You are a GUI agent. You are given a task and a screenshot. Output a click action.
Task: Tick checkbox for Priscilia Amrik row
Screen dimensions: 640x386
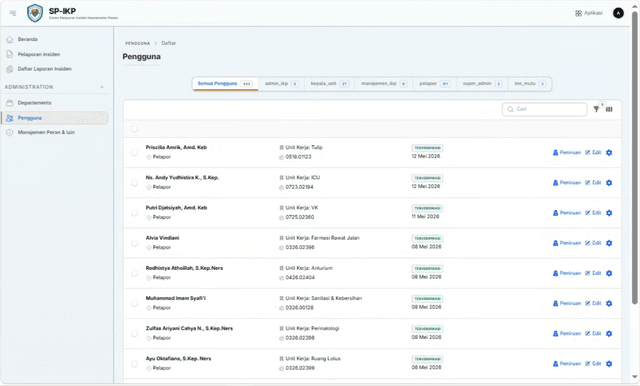tap(134, 153)
